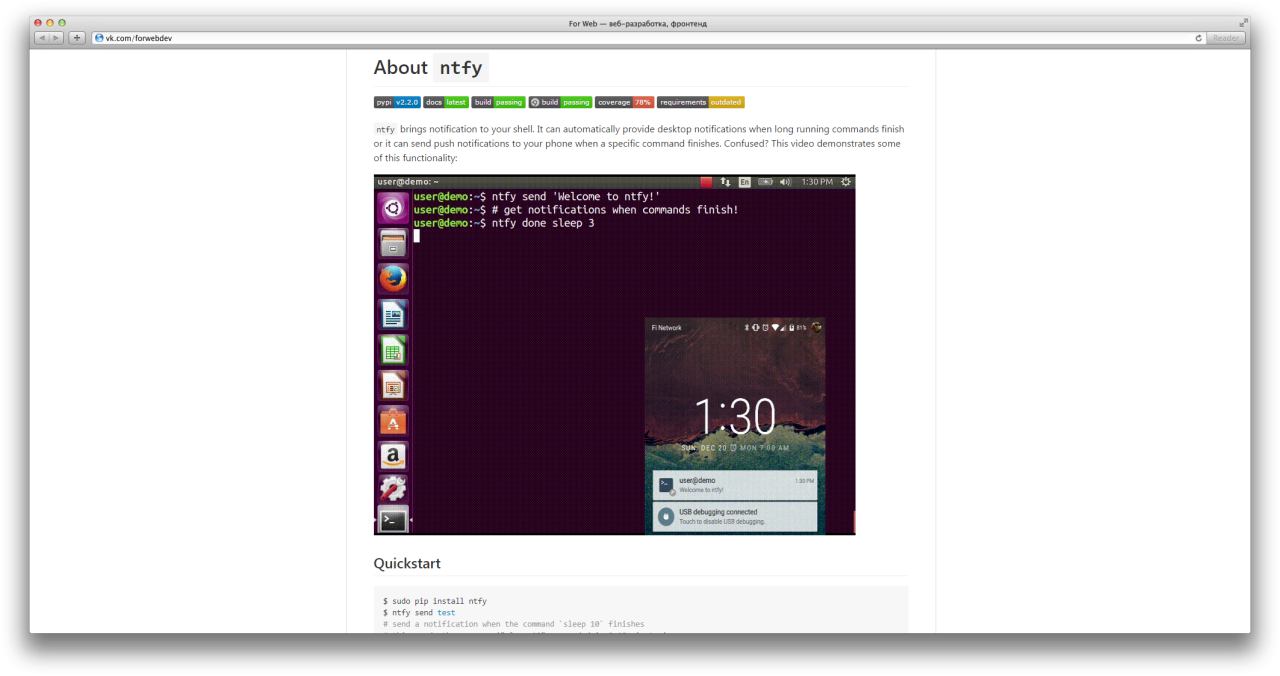Viewport: 1280px width, 676px height.
Task: Click the terminal icon in user@demo notification
Action: click(x=666, y=485)
